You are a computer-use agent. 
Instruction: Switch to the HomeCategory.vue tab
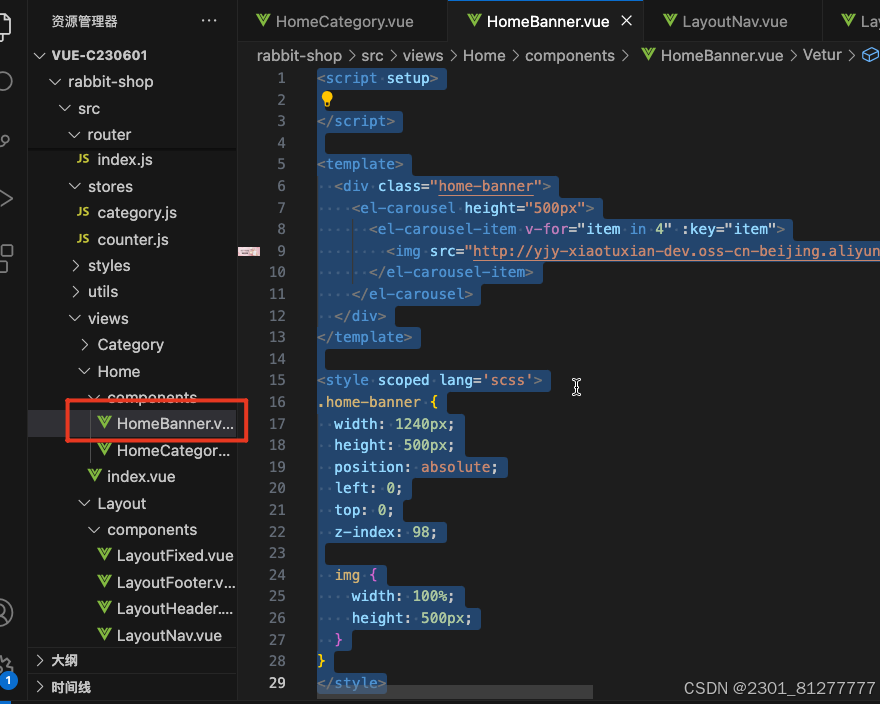coord(342,21)
